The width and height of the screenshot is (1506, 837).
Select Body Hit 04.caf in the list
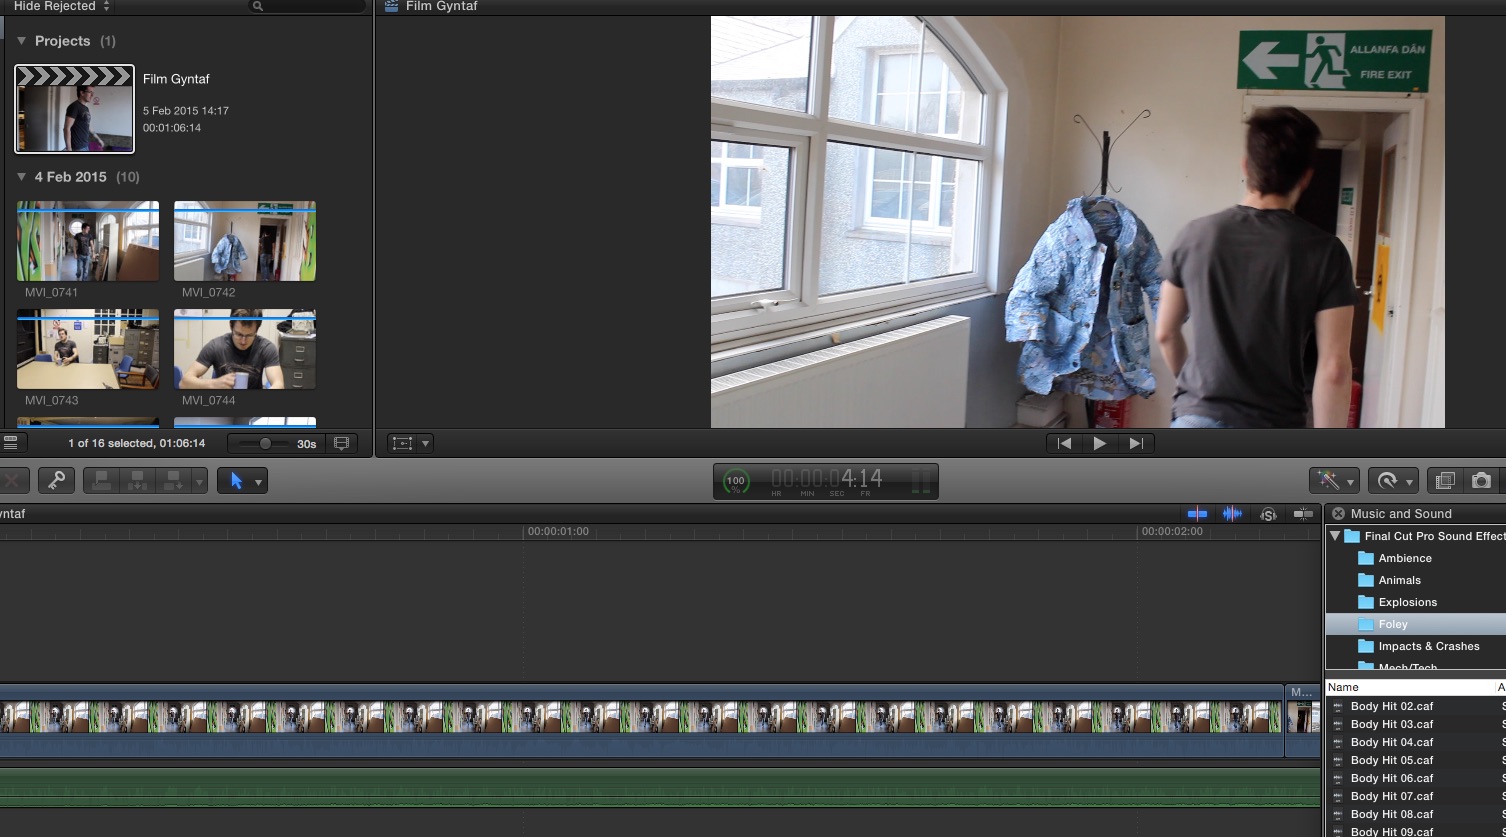click(1391, 742)
